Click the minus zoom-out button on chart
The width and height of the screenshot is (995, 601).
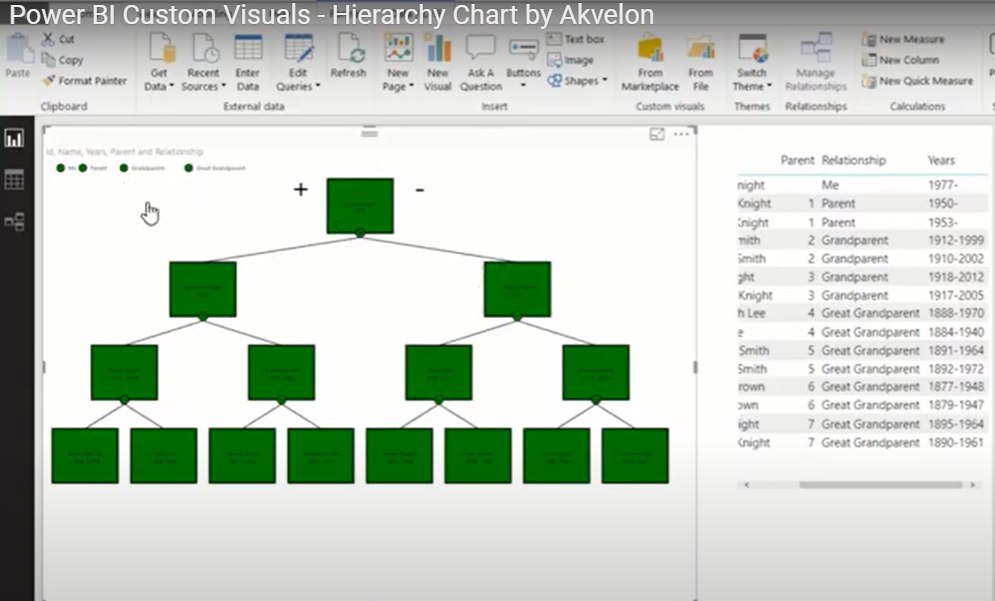click(x=419, y=189)
